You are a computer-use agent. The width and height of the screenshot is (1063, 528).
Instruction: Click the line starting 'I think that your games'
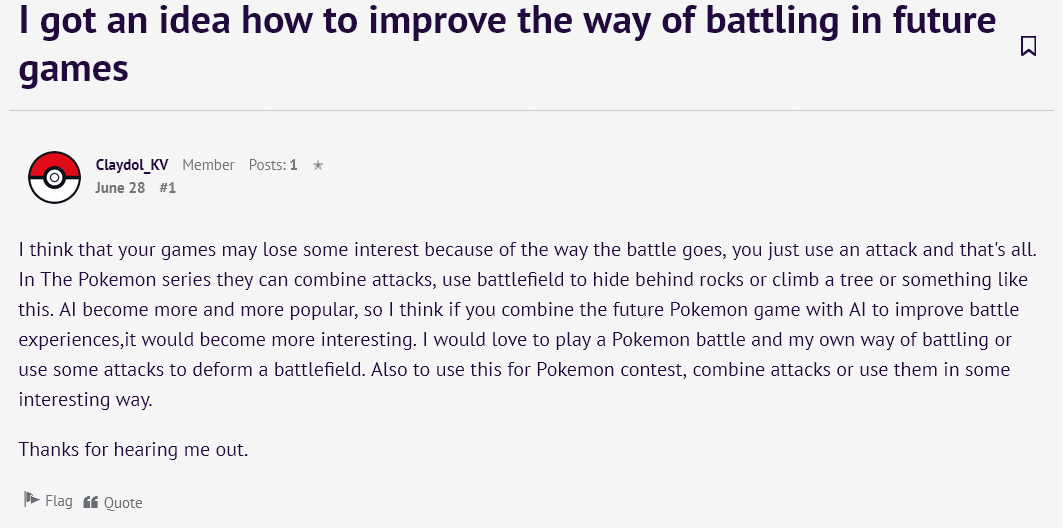(527, 249)
